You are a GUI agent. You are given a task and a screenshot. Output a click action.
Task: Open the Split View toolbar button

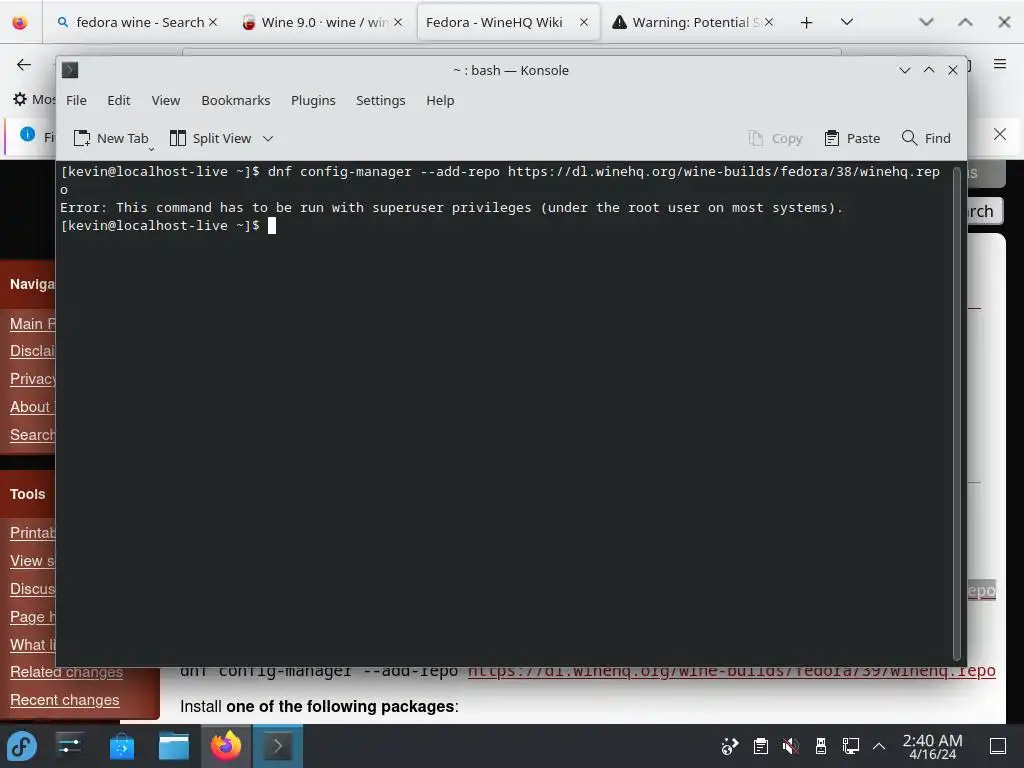coord(211,138)
